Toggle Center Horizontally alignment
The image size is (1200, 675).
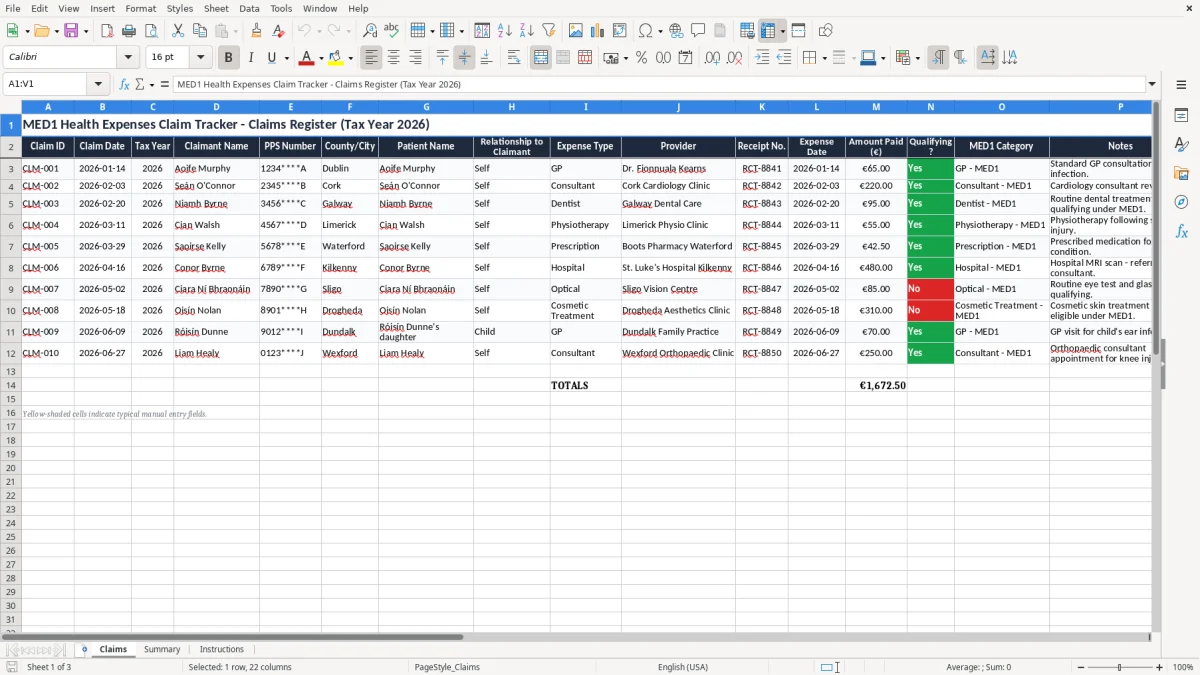(393, 57)
